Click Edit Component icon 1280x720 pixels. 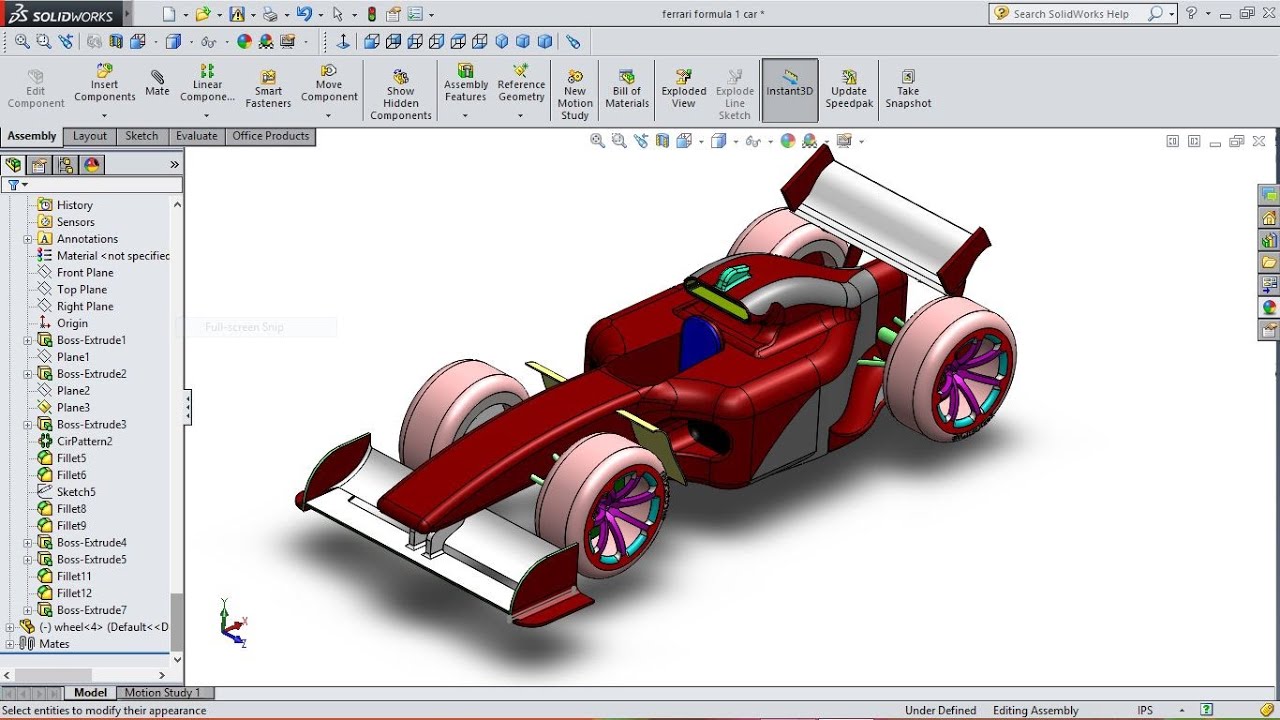coord(36,76)
